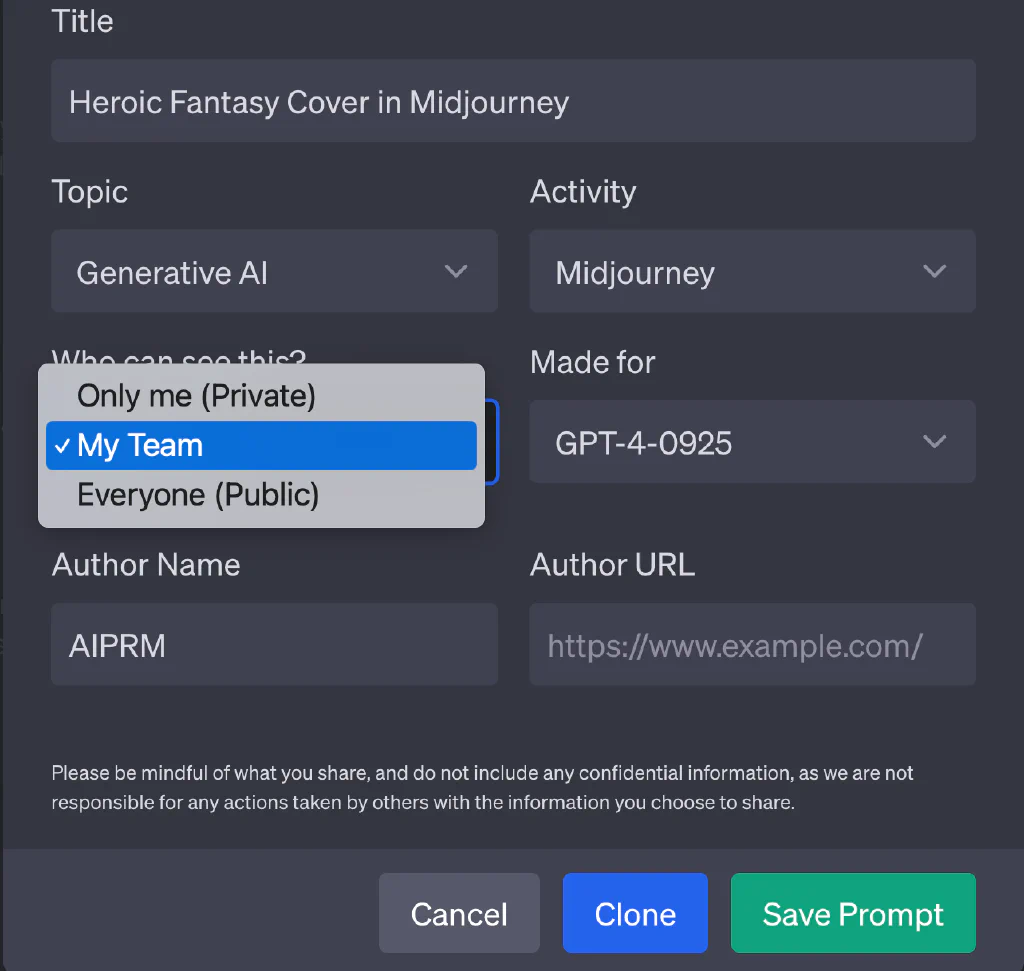Focus the Title text field

pos(513,101)
